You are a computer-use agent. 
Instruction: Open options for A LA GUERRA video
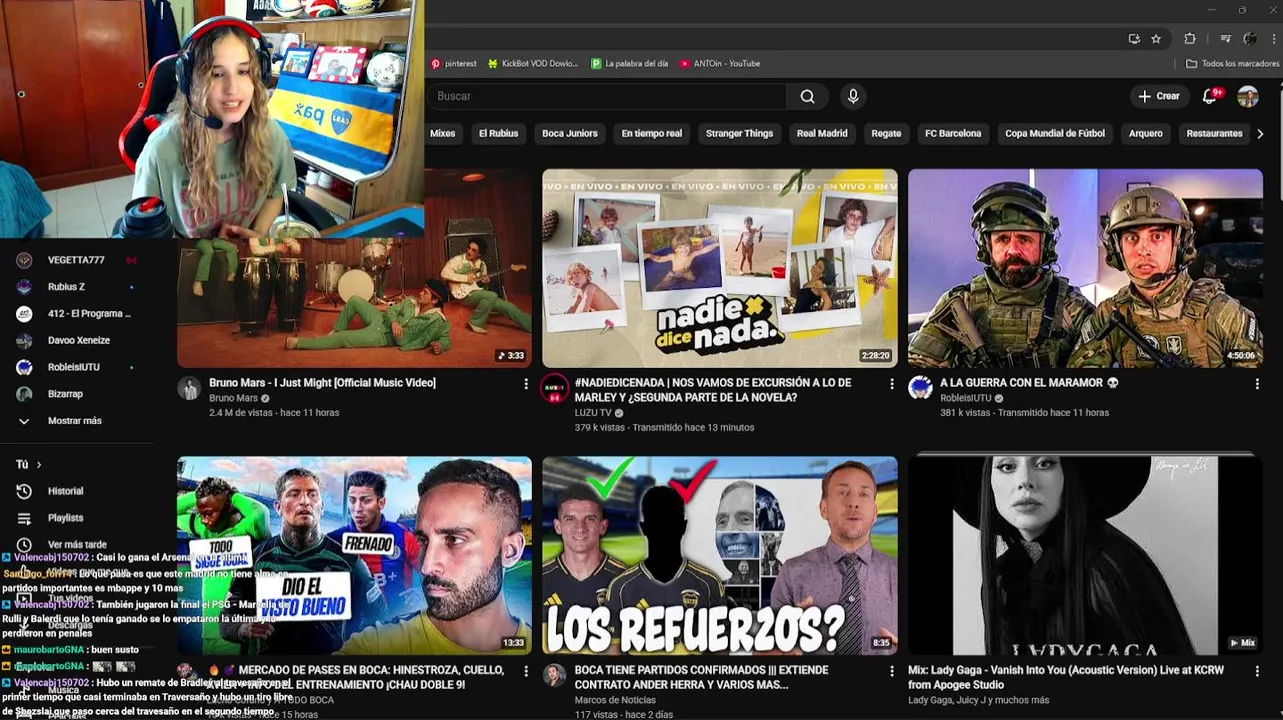(x=1257, y=384)
